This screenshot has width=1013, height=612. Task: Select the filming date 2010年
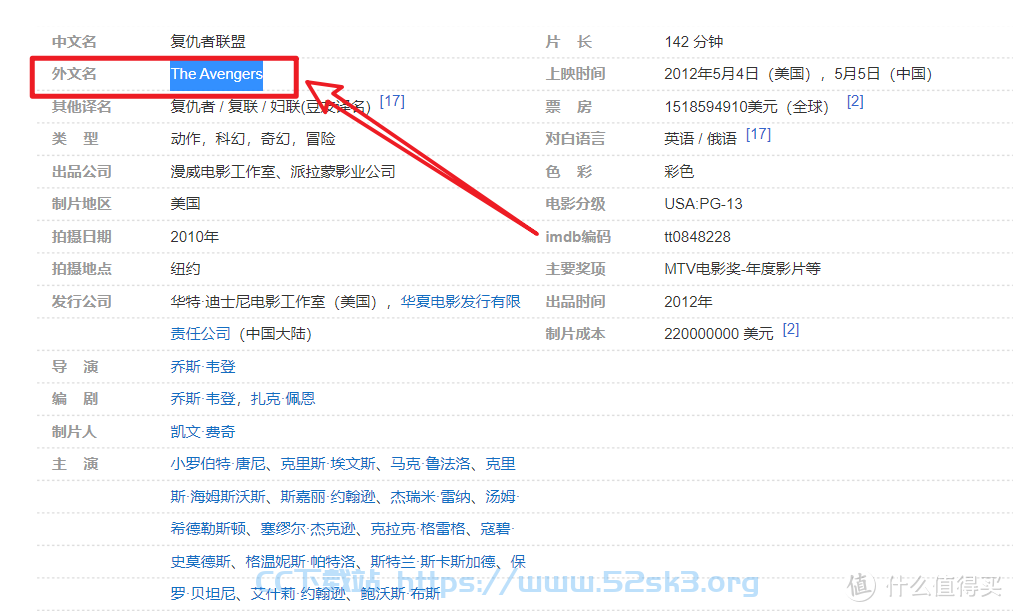coord(194,237)
